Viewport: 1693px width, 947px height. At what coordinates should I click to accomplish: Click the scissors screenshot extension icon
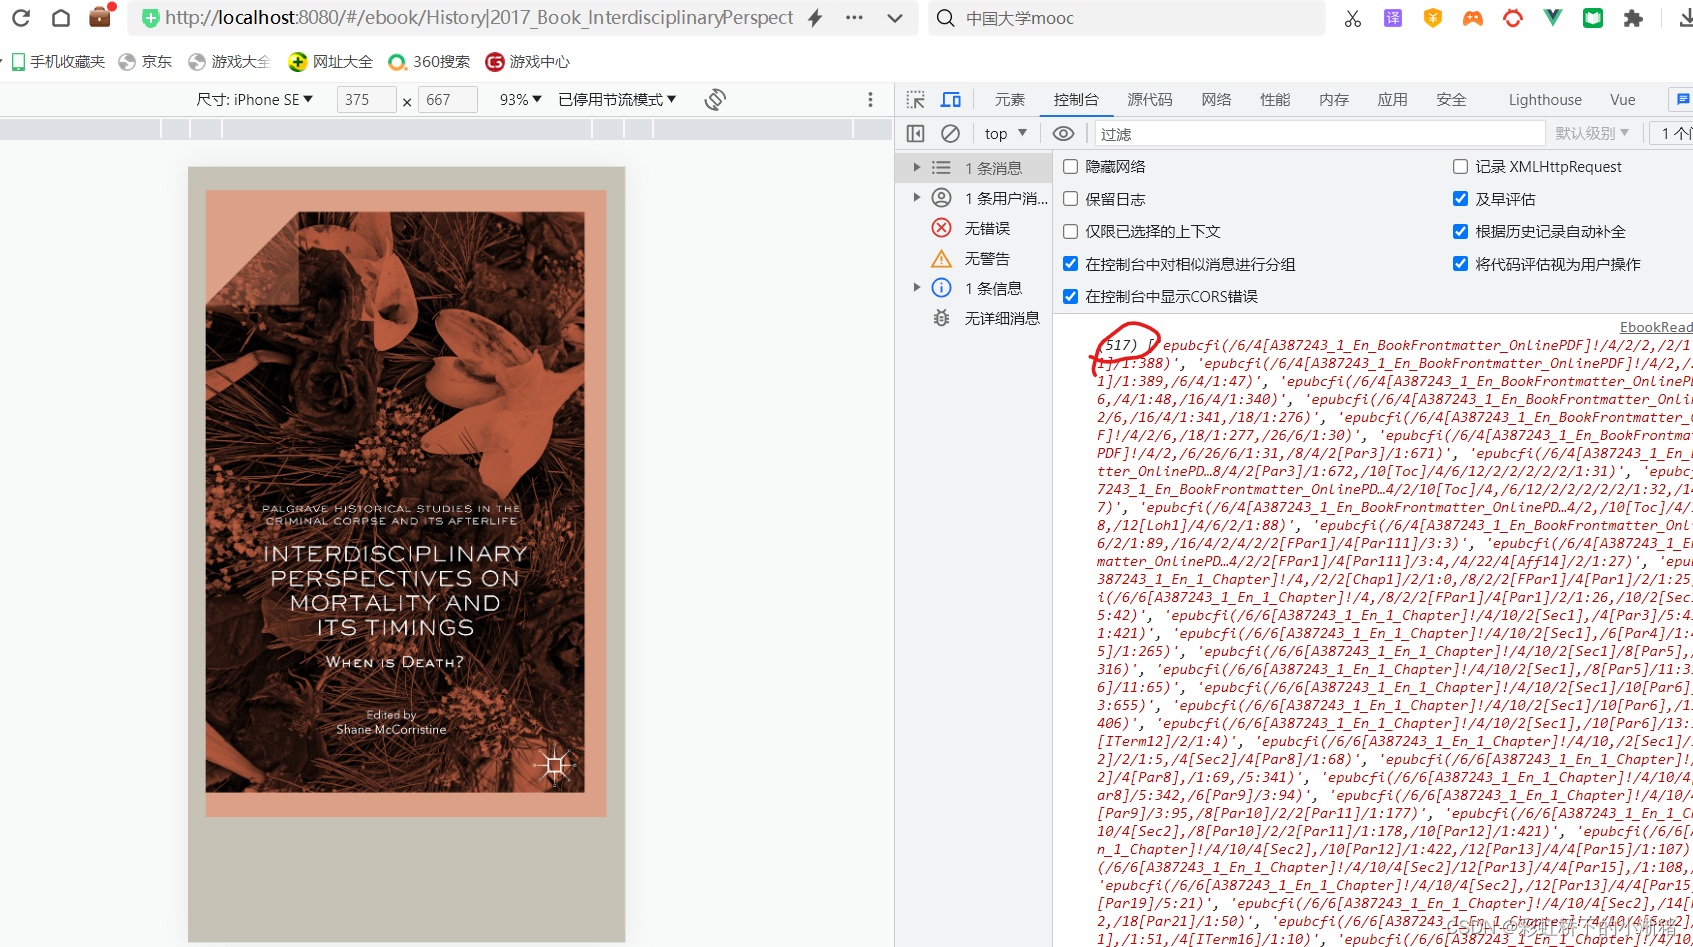pos(1353,18)
